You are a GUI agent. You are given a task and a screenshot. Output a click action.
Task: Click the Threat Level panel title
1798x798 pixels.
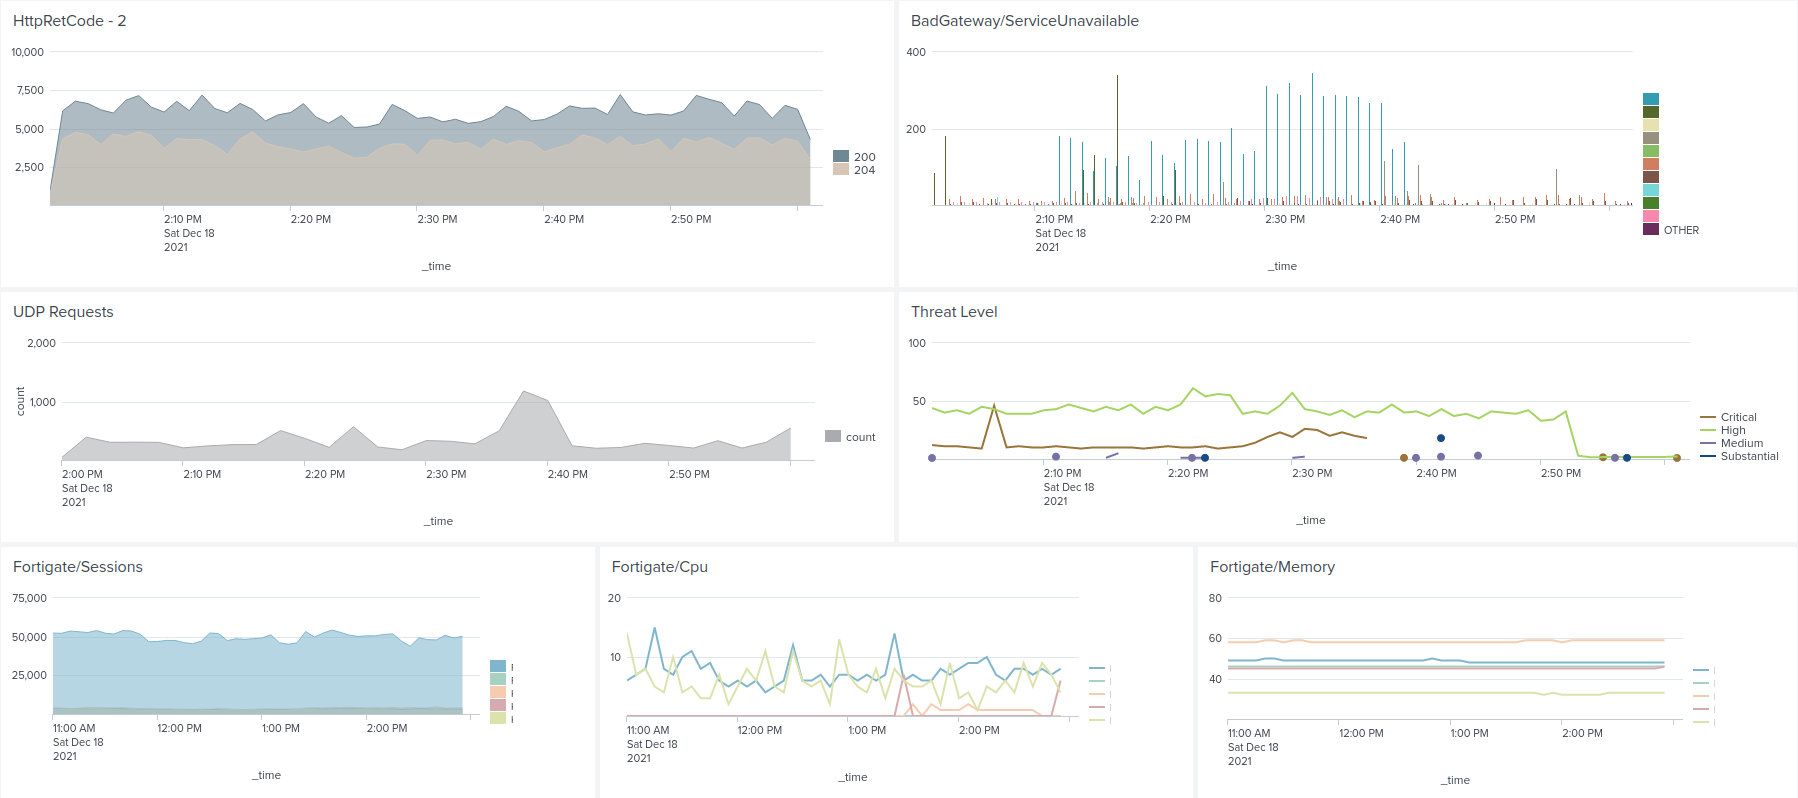pos(954,312)
